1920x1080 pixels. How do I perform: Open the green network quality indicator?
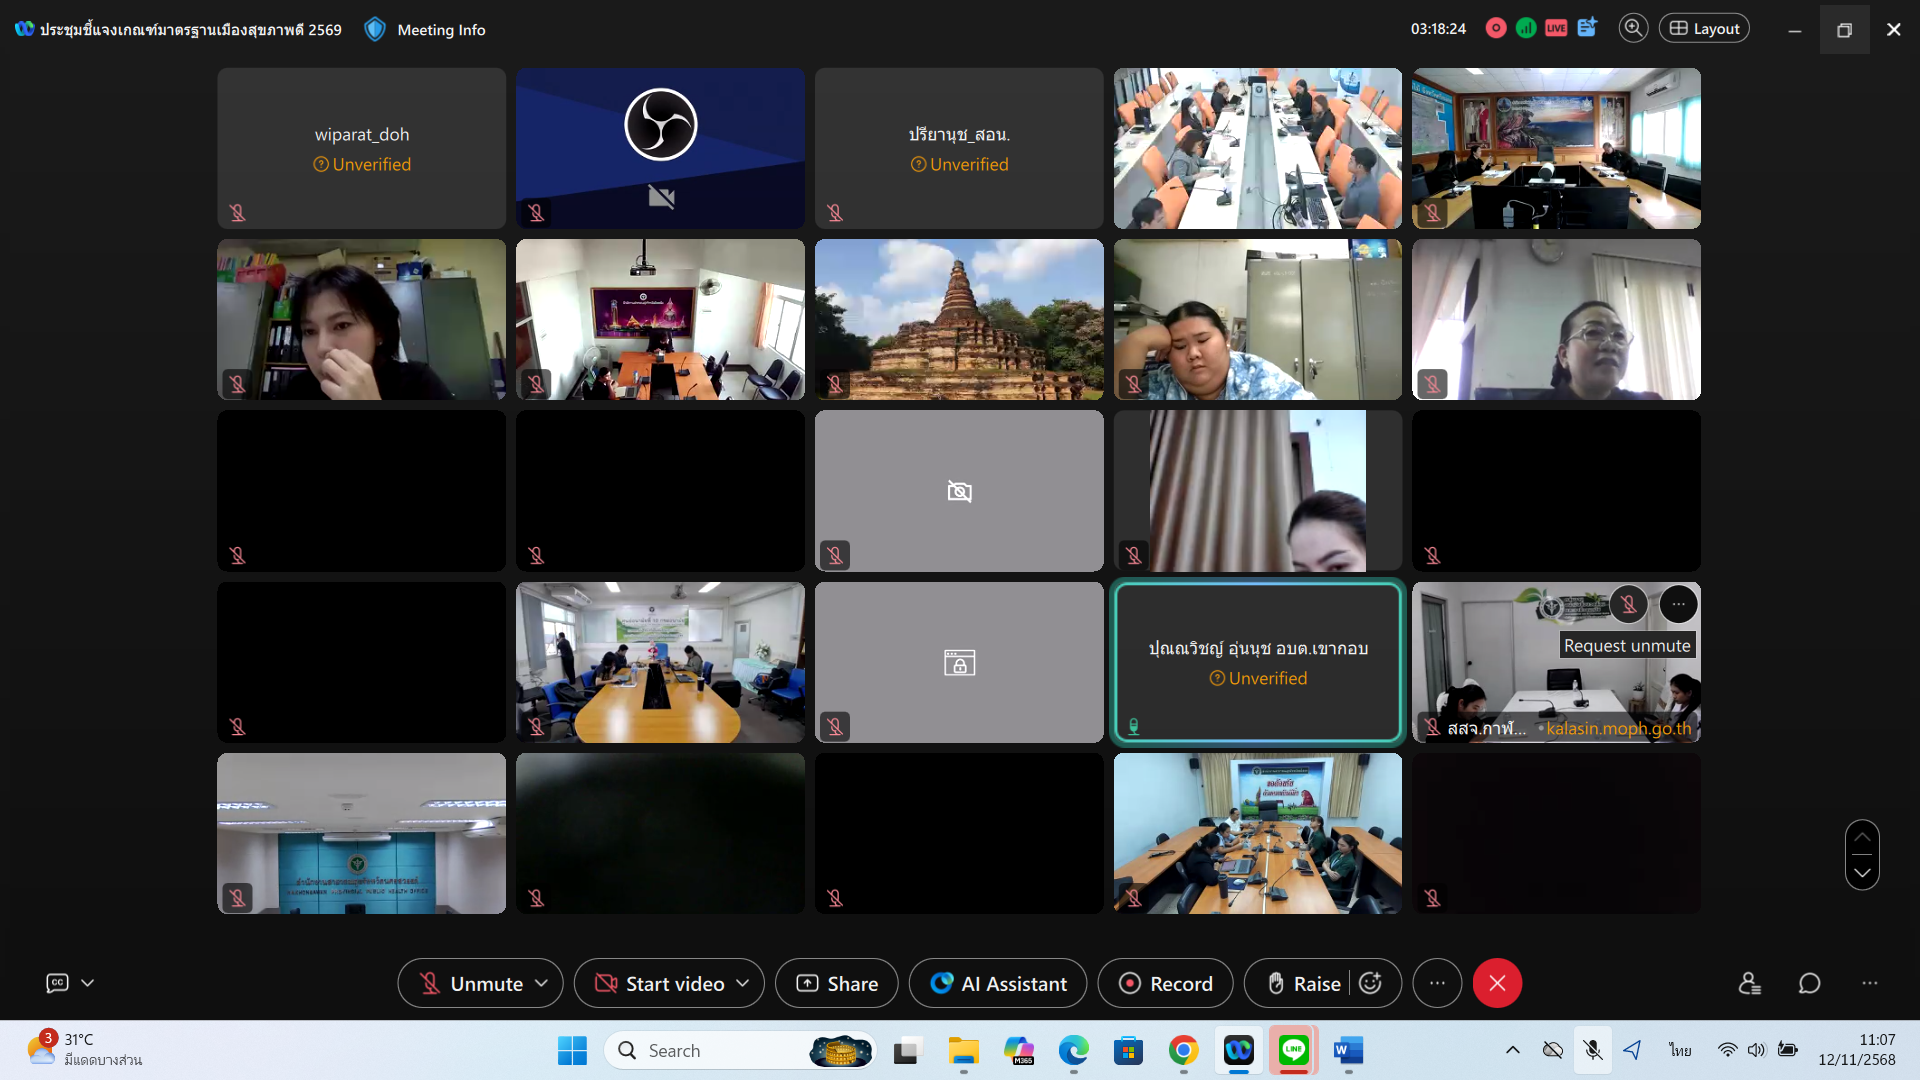pyautogui.click(x=1526, y=28)
